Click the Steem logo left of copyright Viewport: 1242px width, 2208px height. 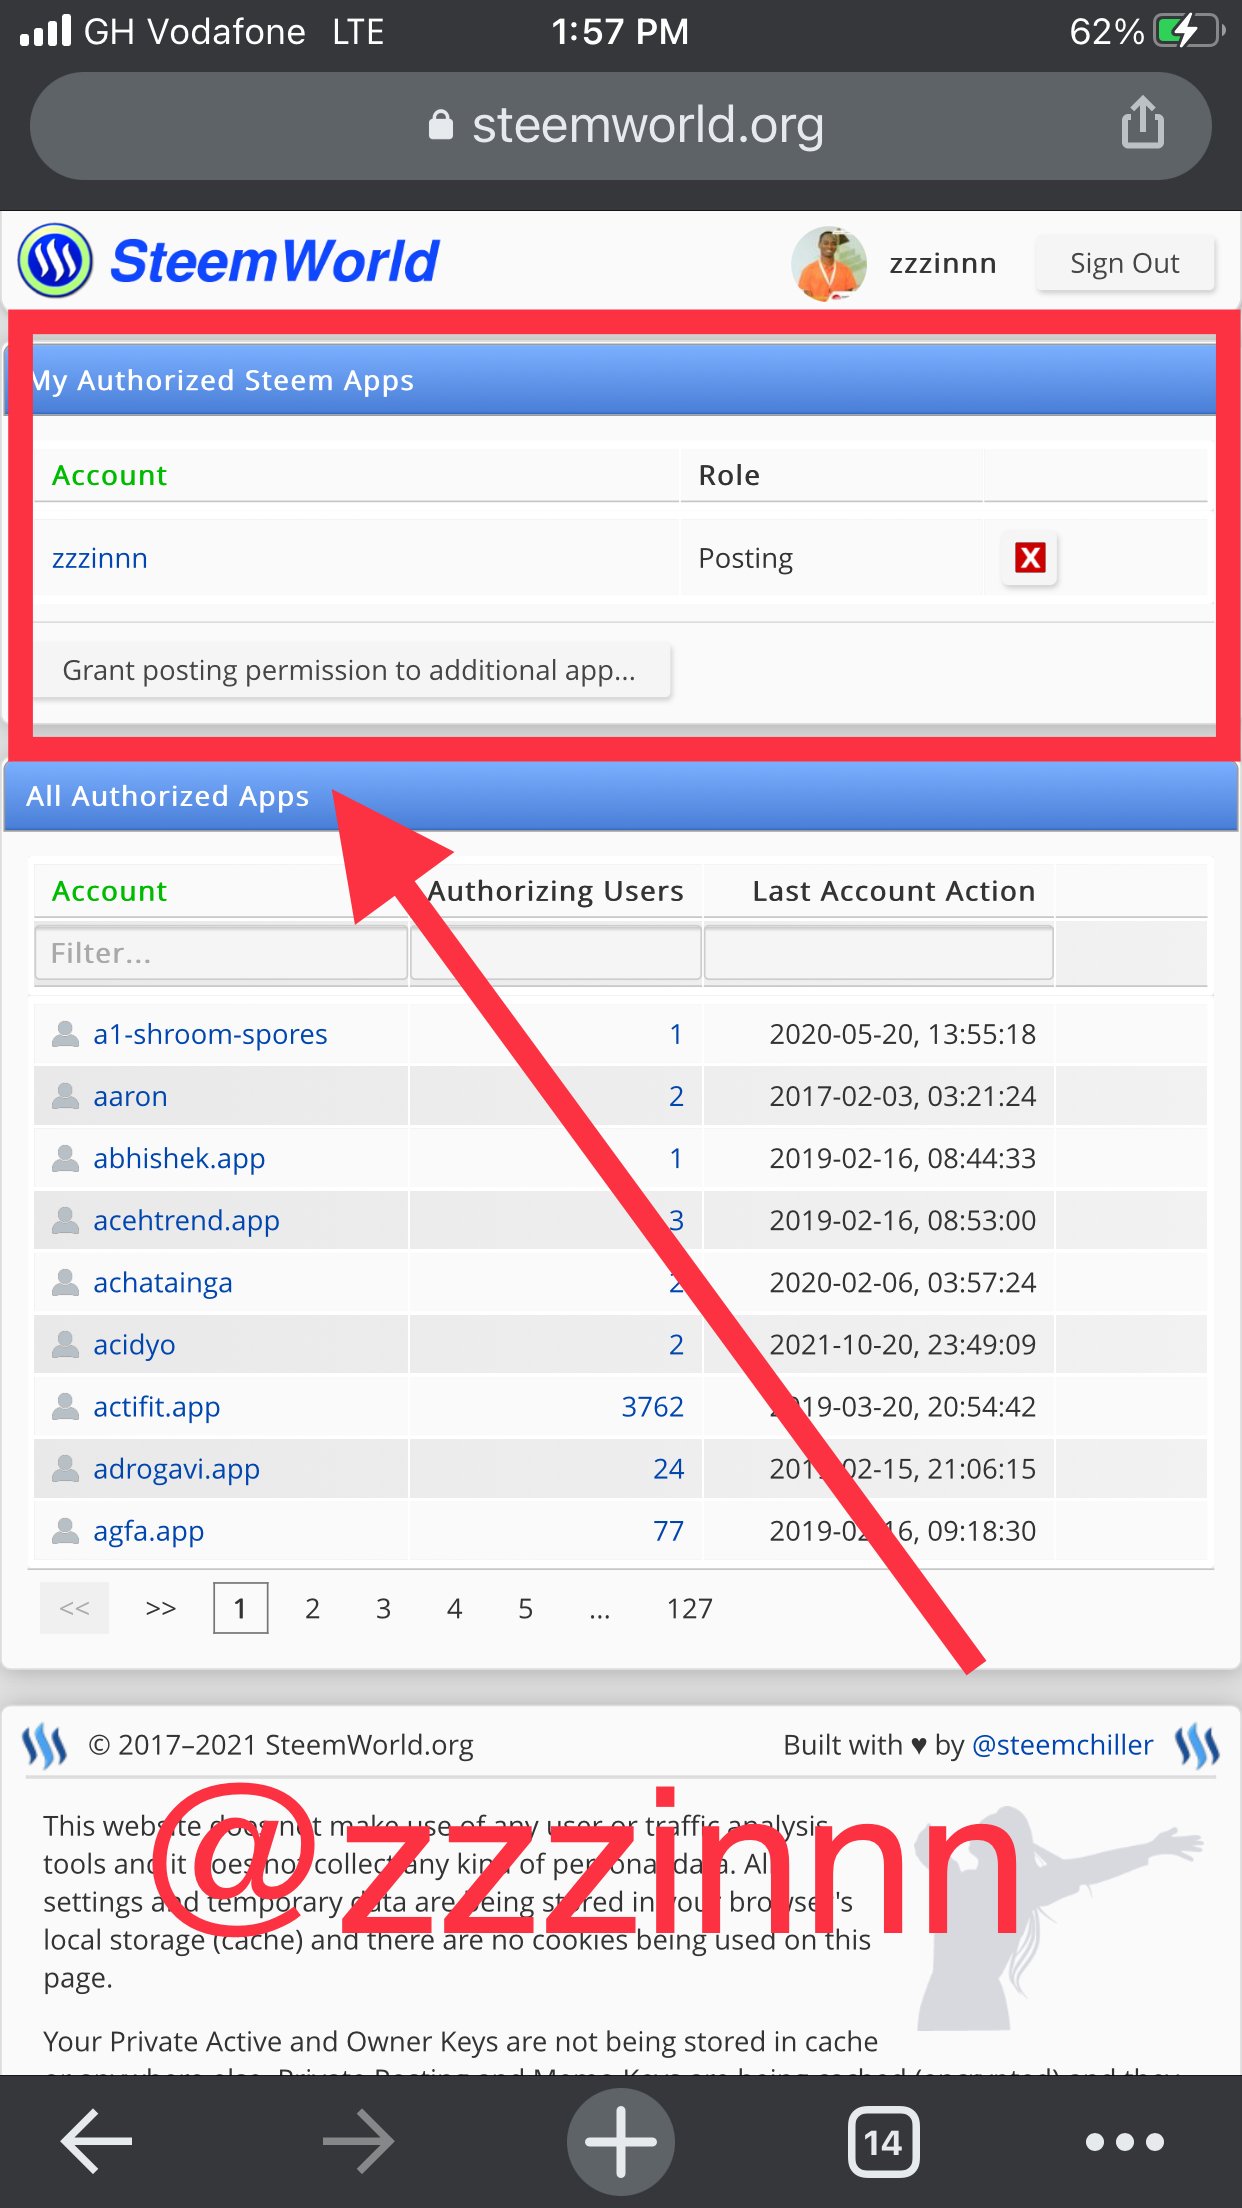click(45, 1746)
